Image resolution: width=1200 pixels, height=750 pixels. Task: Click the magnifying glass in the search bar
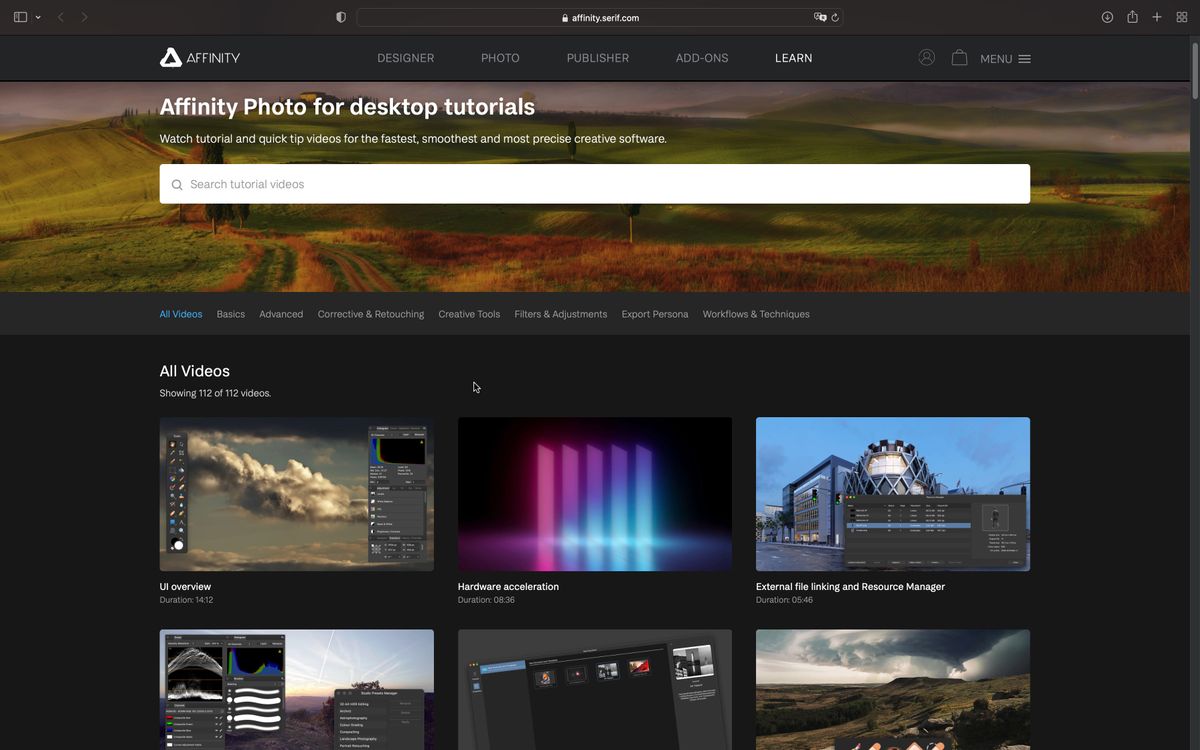point(176,184)
